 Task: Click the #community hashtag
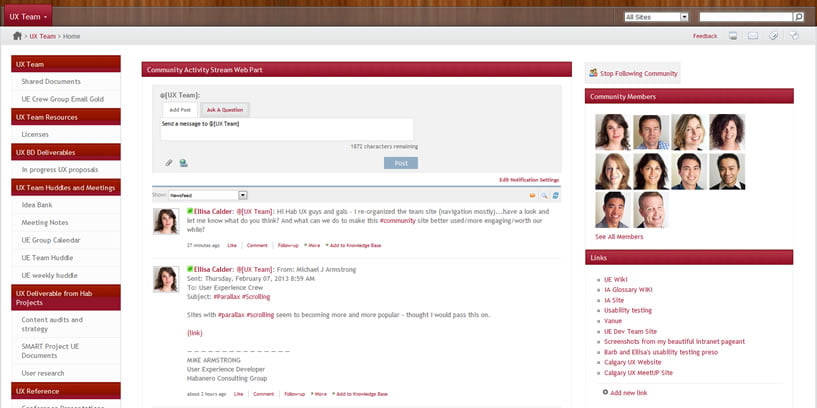(x=398, y=220)
